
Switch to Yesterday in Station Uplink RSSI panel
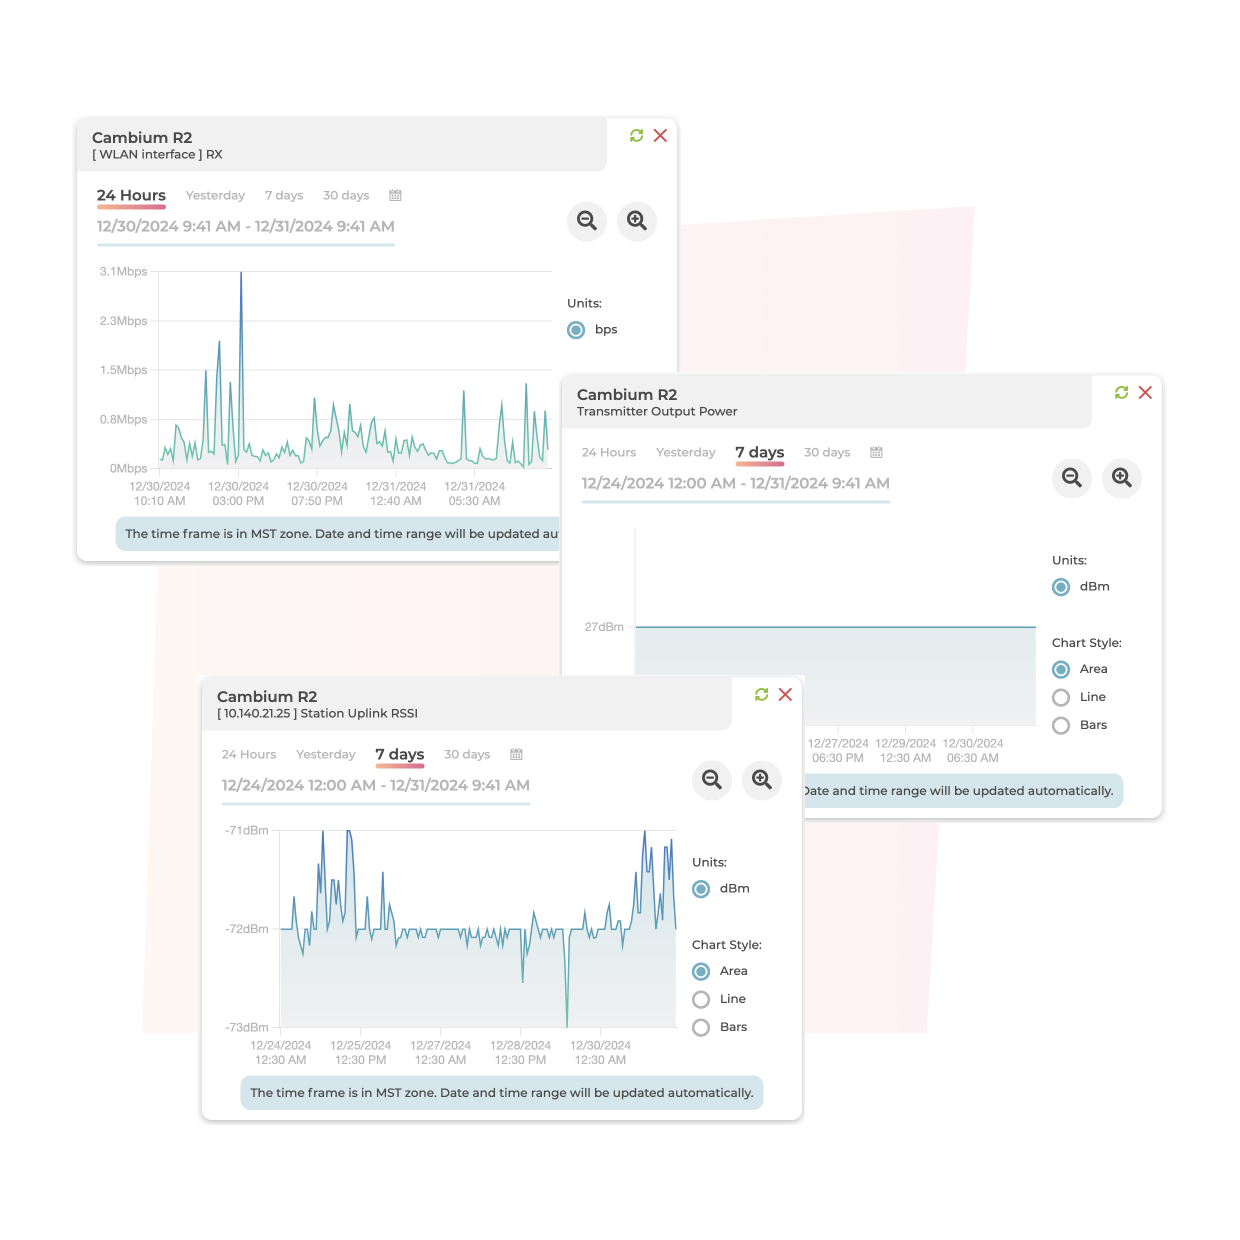(x=326, y=754)
